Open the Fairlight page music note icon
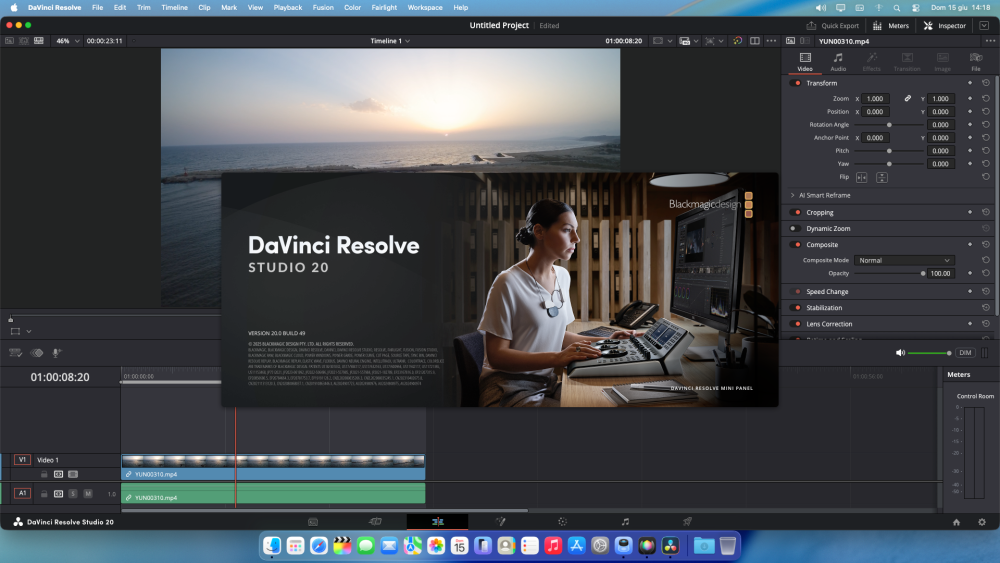The width and height of the screenshot is (1000, 563). (x=625, y=522)
